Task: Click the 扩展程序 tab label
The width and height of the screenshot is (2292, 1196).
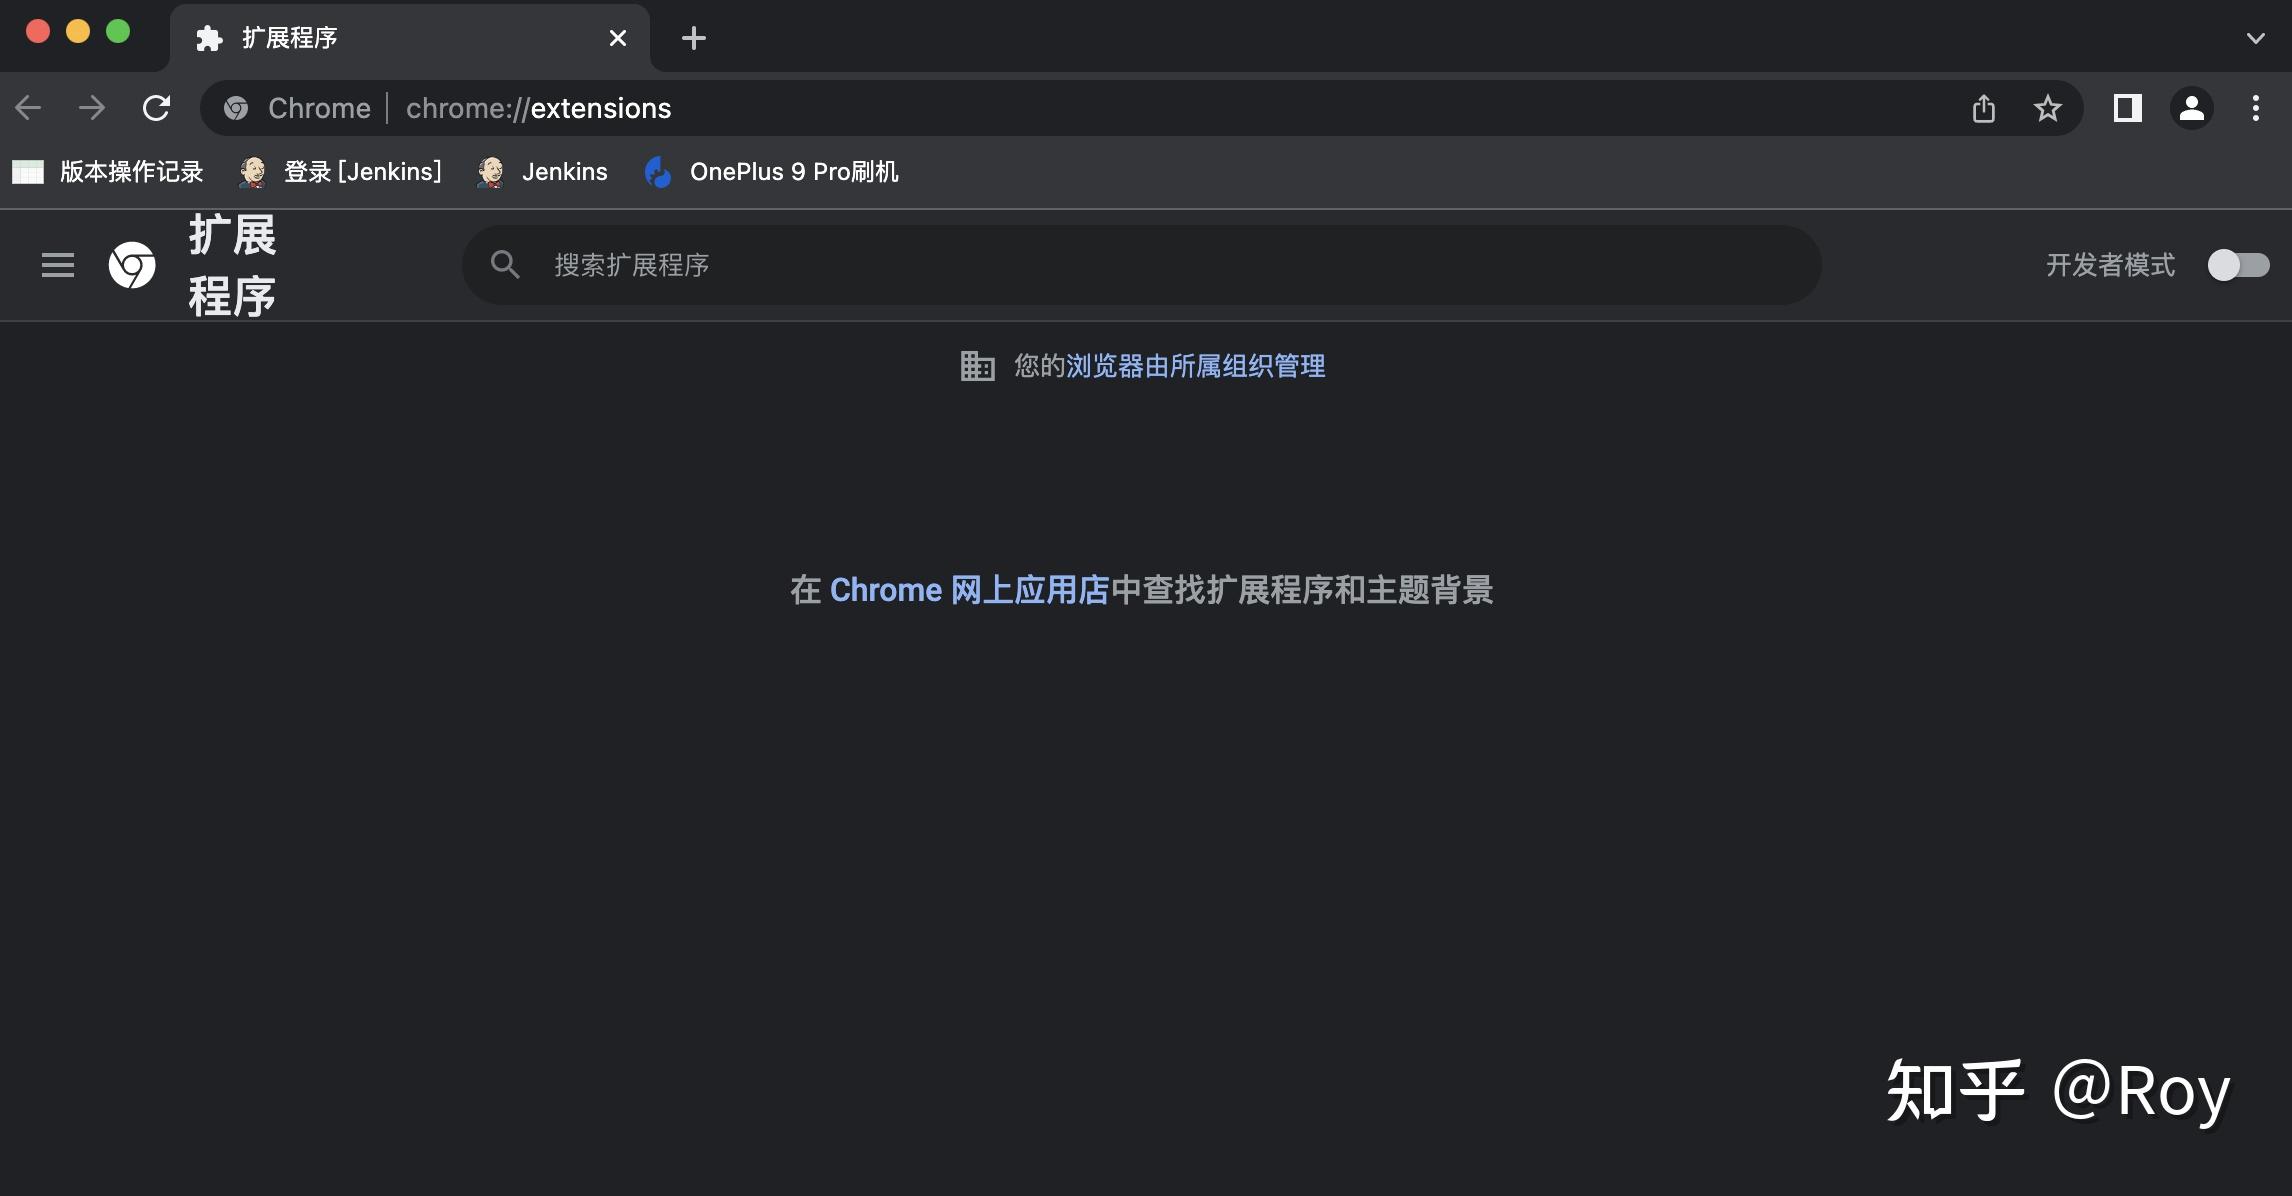Action: point(288,35)
